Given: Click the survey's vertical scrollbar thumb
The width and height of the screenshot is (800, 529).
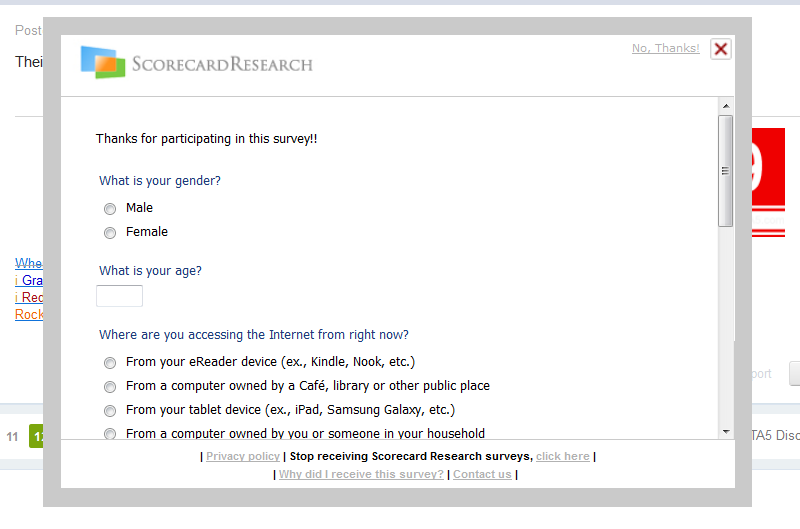Looking at the screenshot, I should click(726, 170).
